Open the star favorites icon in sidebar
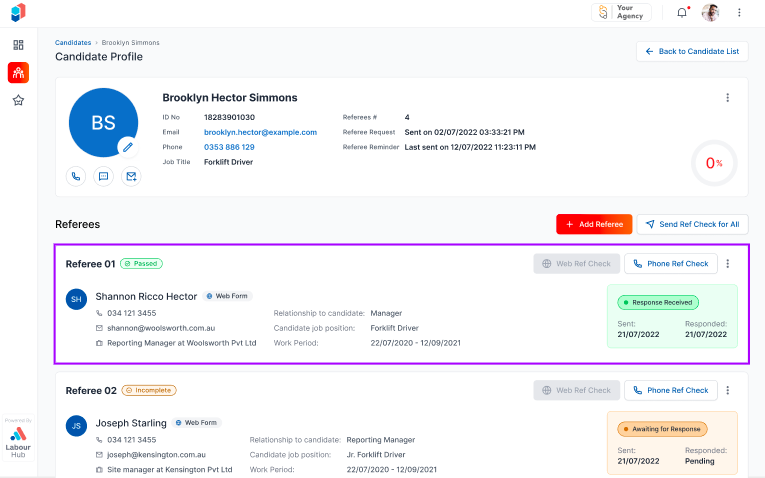The height and width of the screenshot is (478, 765). pyautogui.click(x=18, y=100)
